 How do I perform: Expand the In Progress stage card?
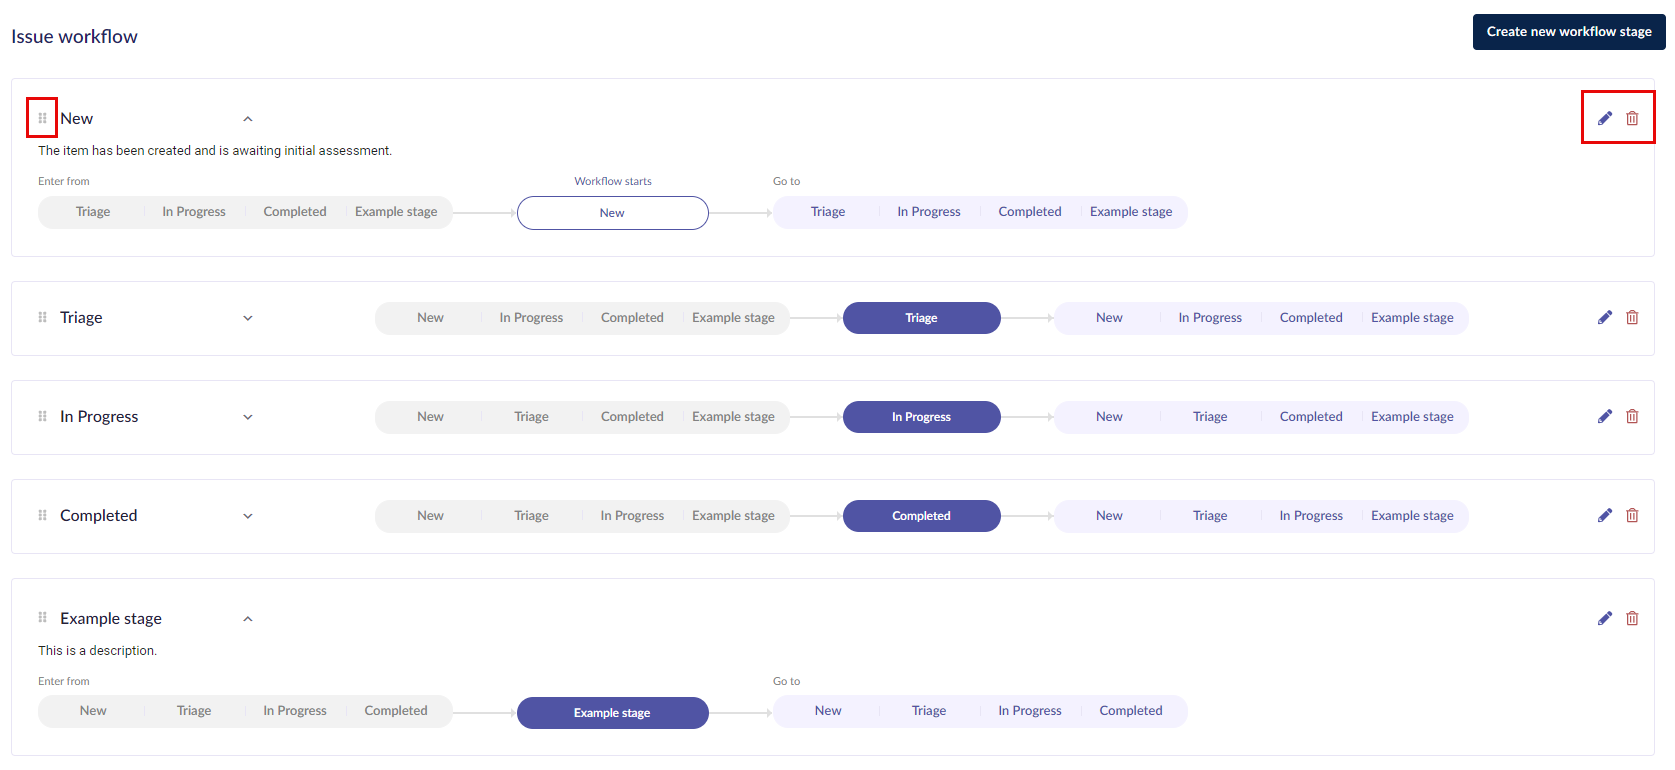point(248,417)
